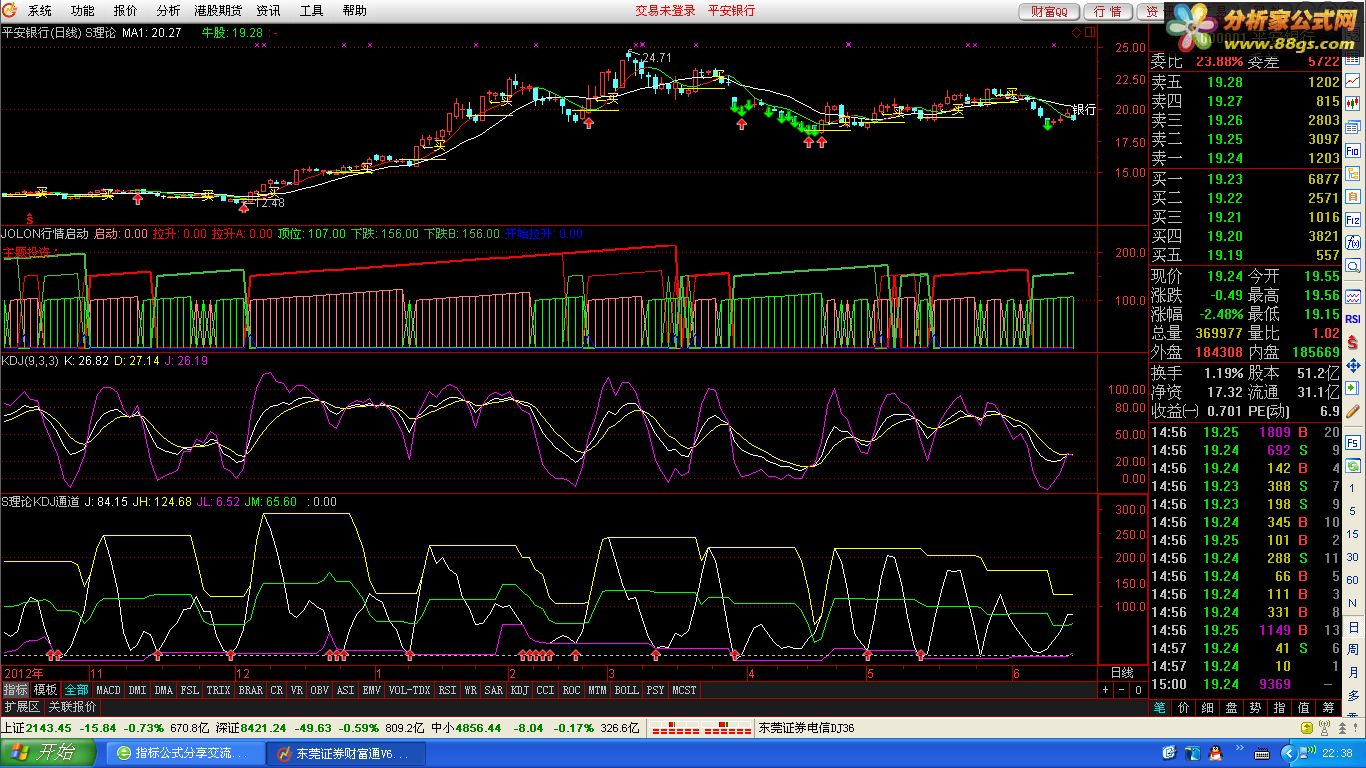Click the F12 trading sidebar icon
This screenshot has width=1366, height=768.
1353,219
